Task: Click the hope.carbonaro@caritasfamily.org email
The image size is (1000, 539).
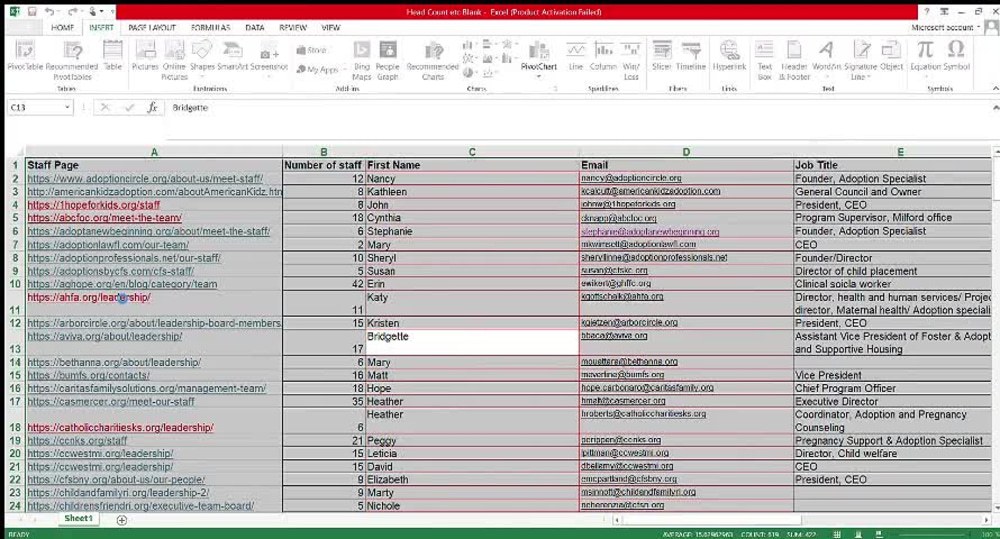Action: [x=647, y=388]
